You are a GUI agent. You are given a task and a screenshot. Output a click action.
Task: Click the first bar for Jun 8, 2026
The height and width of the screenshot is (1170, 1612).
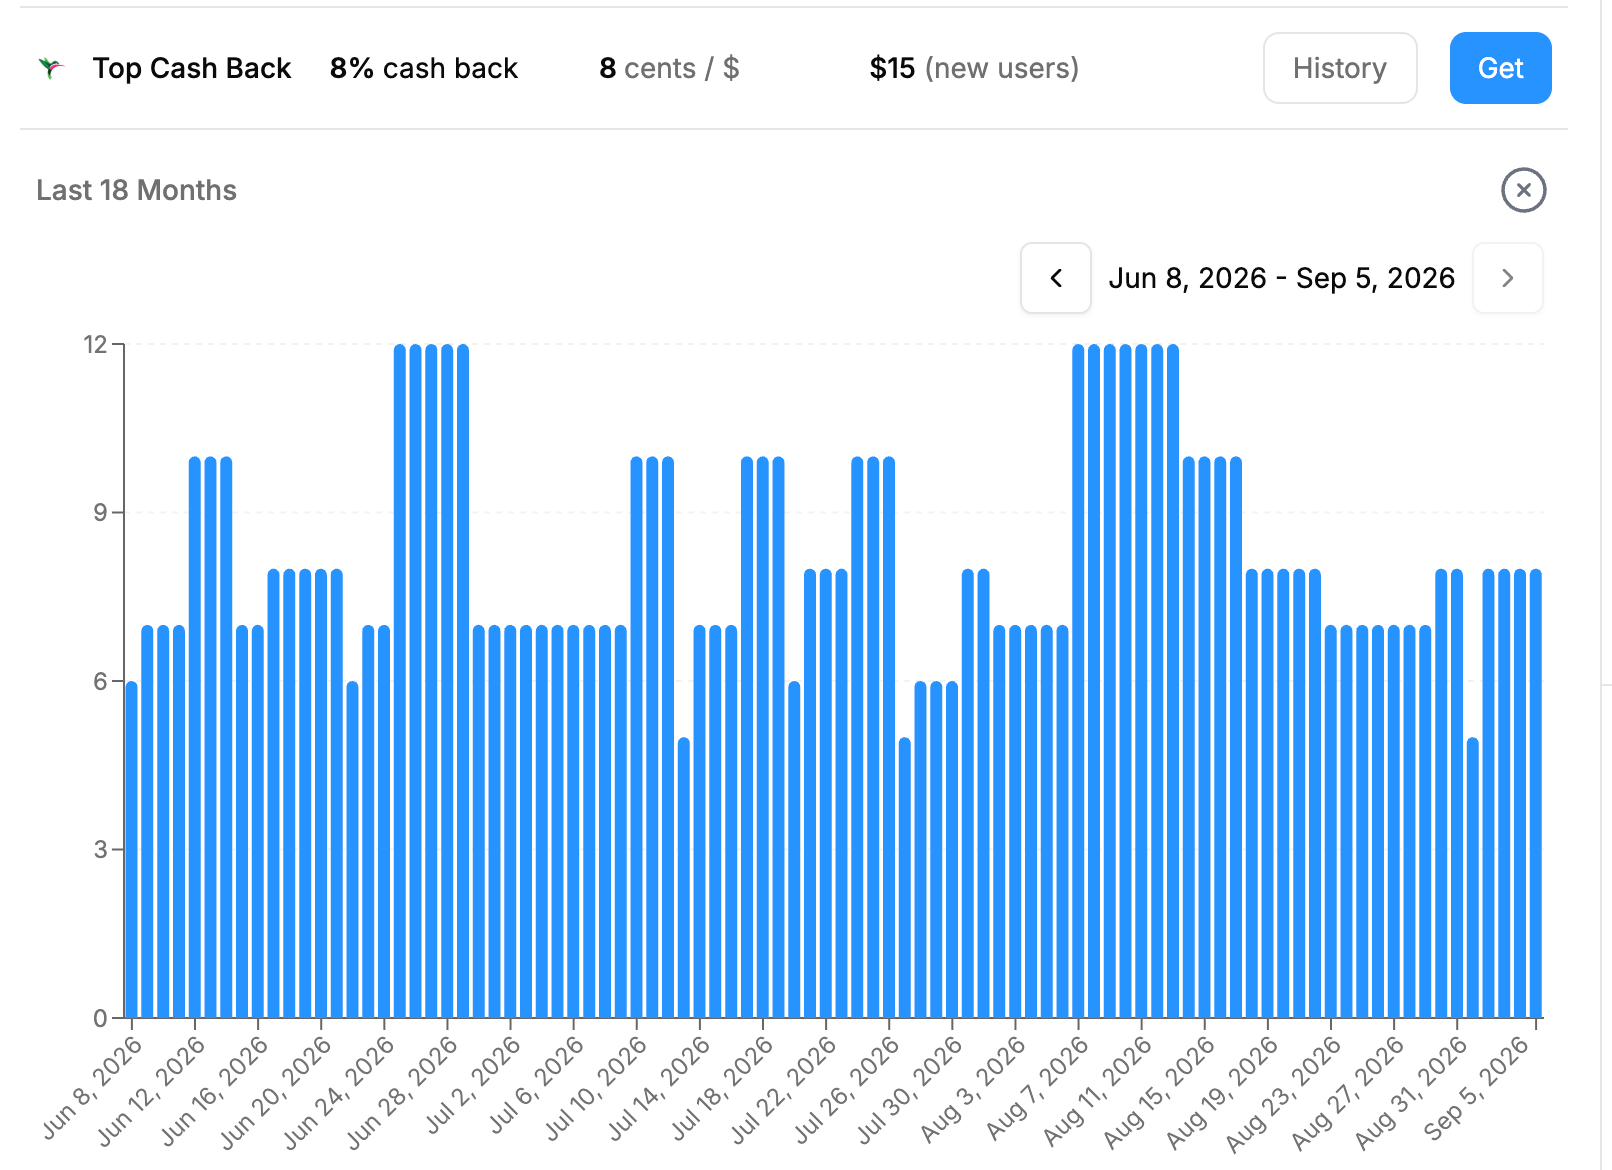(132, 850)
